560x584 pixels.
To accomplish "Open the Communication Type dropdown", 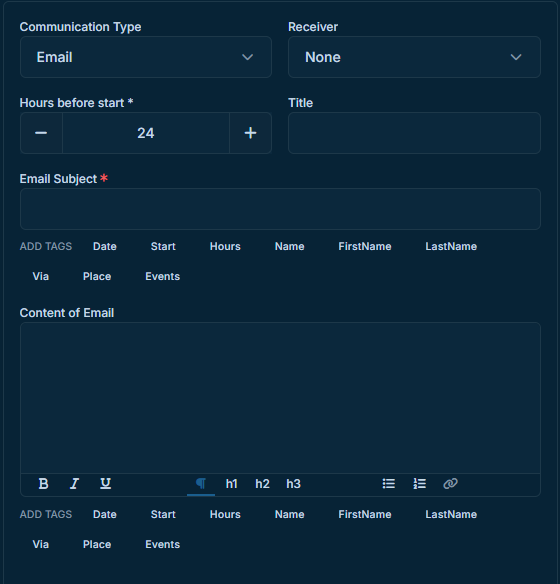I will [x=146, y=57].
